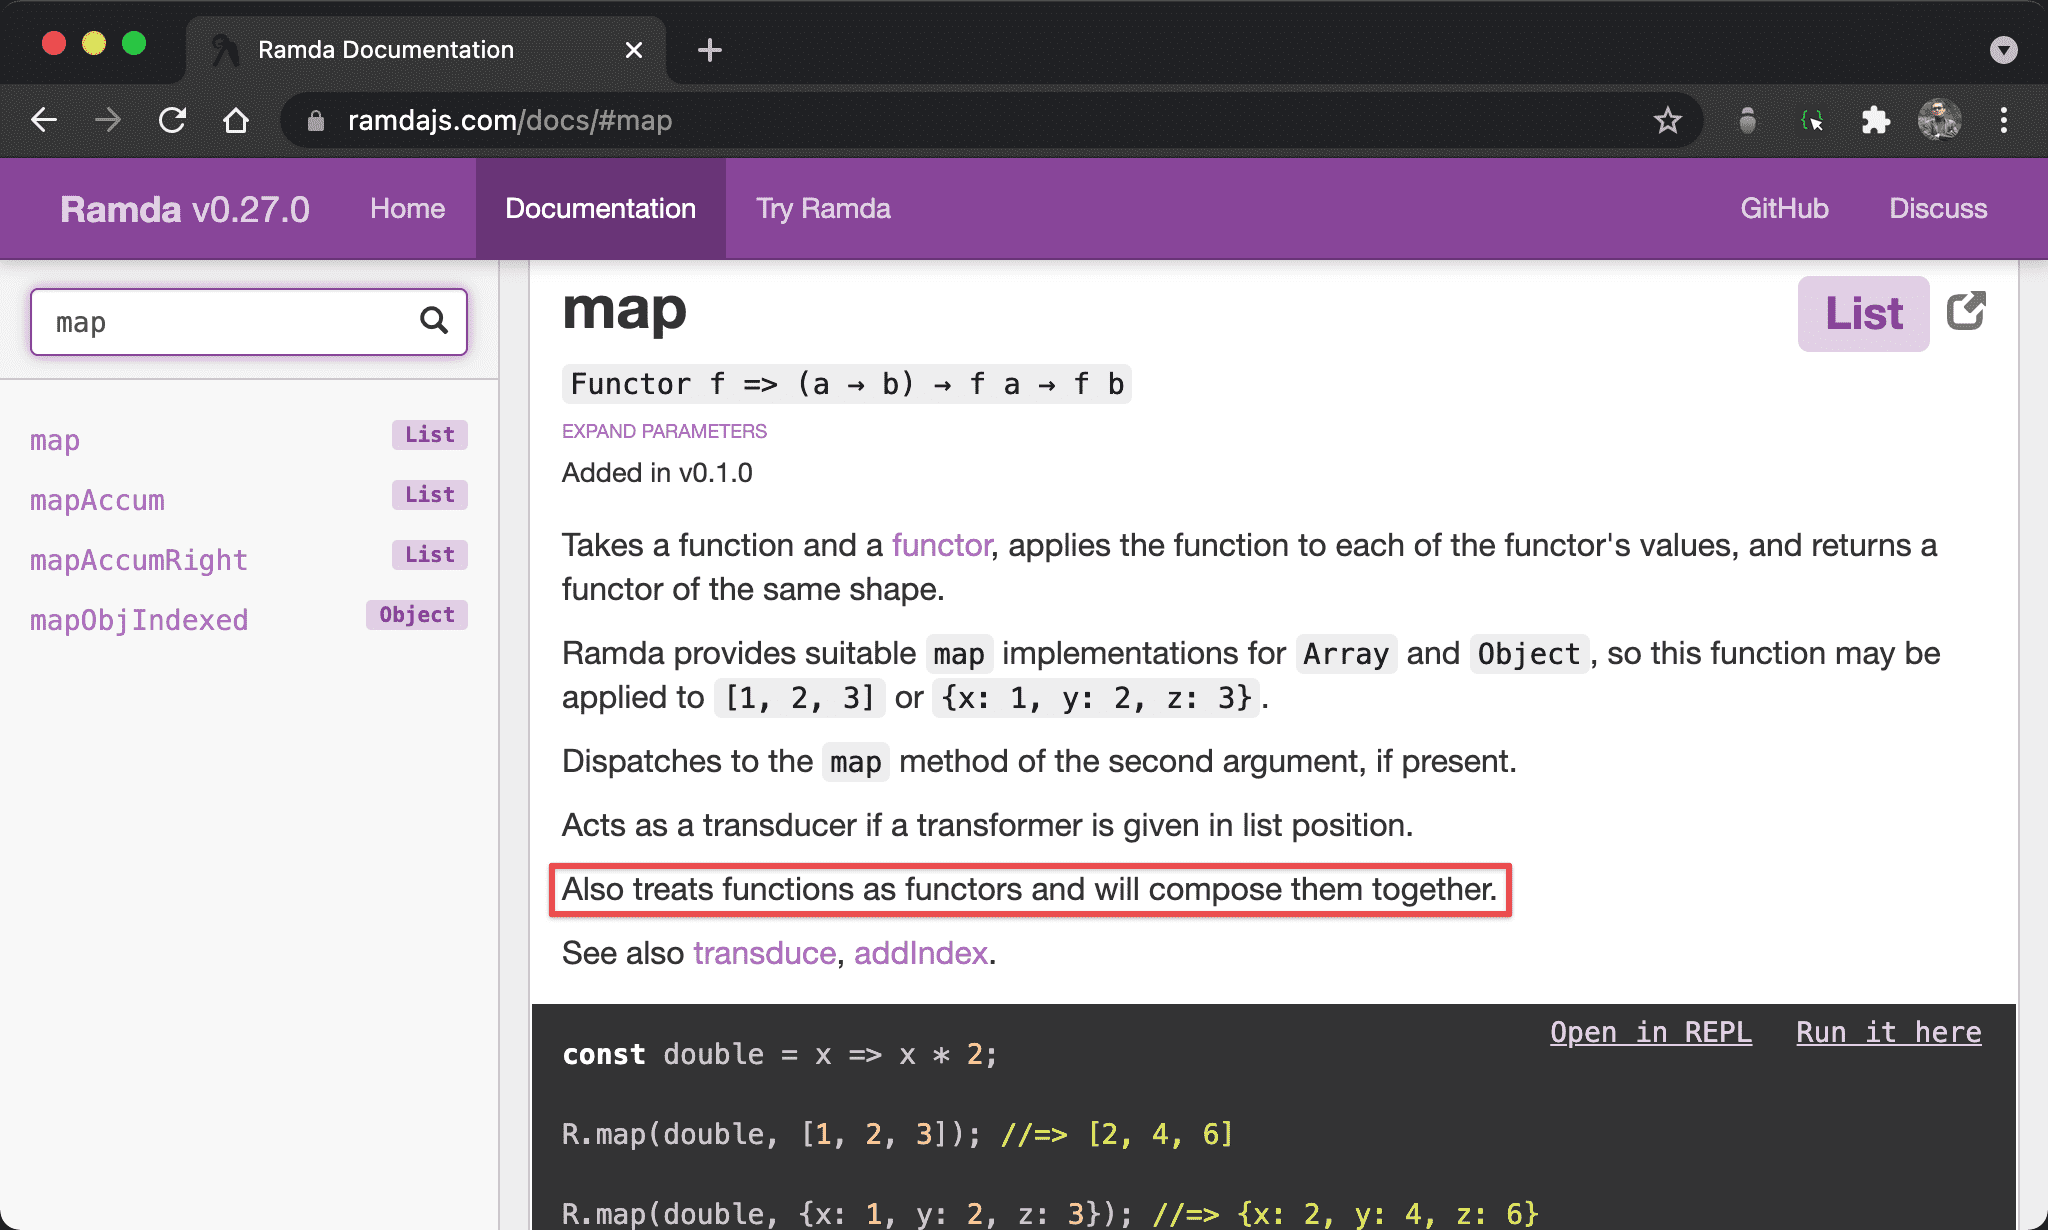Open the Extensions puzzle icon
The height and width of the screenshot is (1230, 2048).
click(x=1875, y=121)
